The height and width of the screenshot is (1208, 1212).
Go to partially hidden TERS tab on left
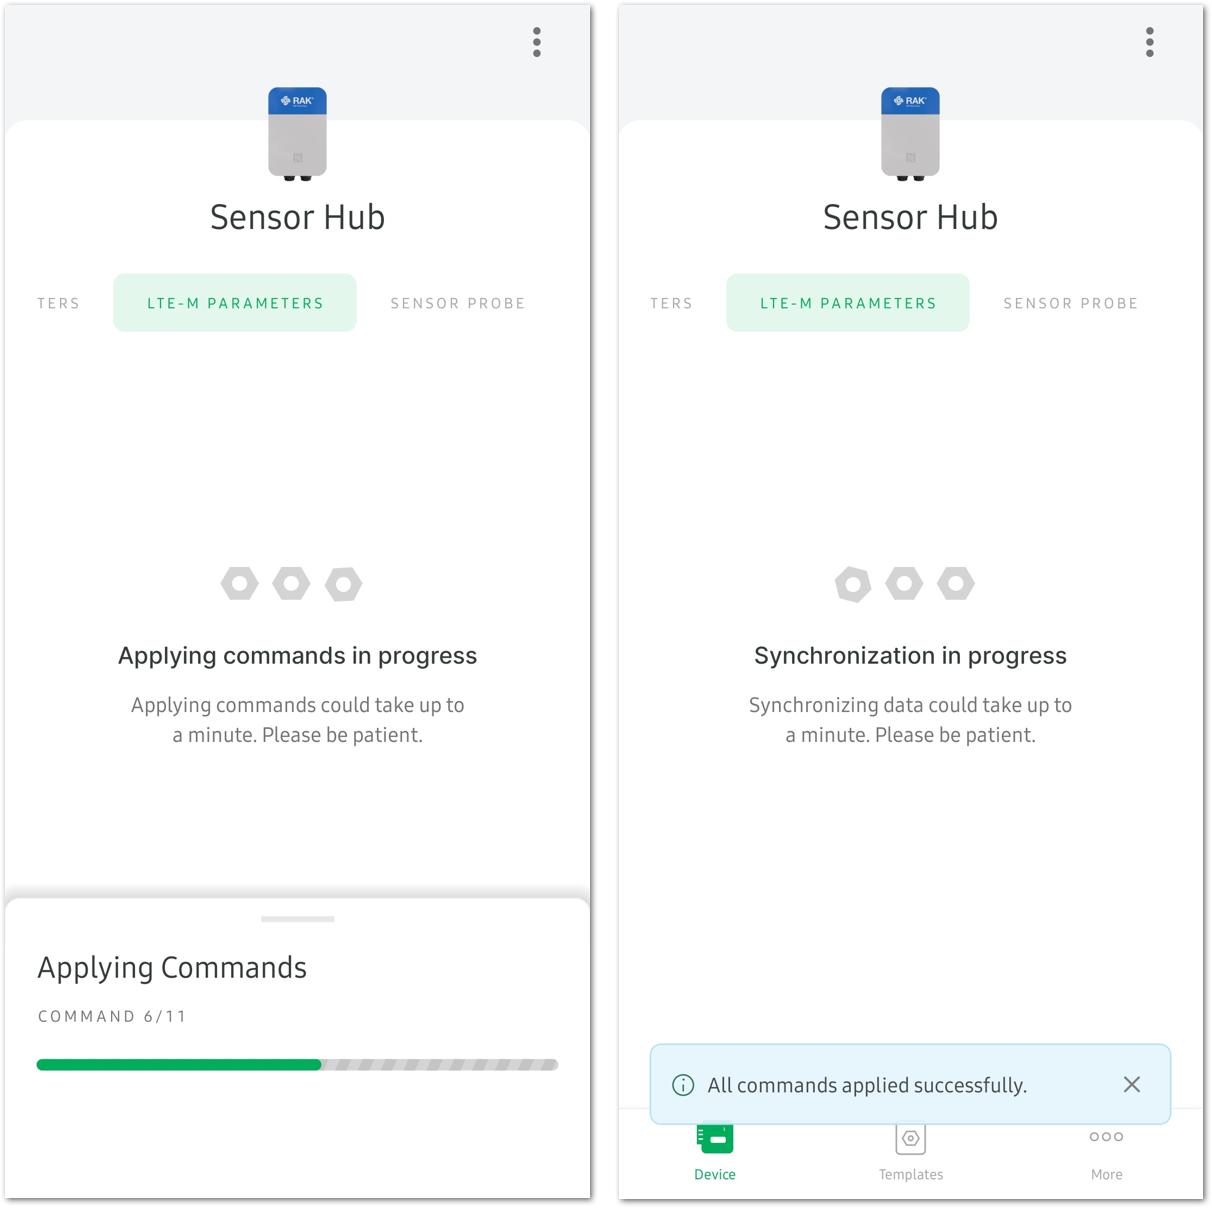tap(58, 303)
